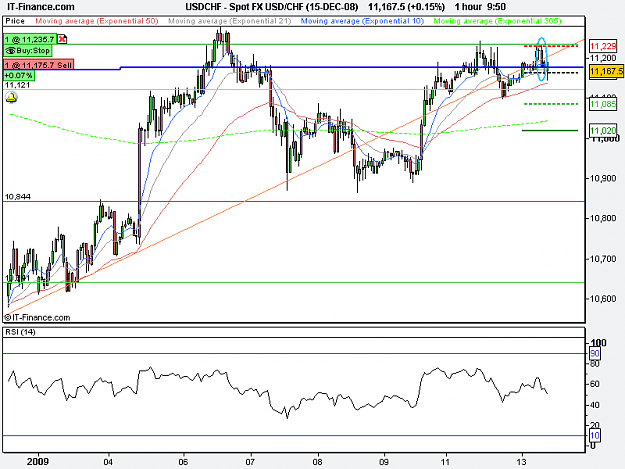The height and width of the screenshot is (469, 625).
Task: Click the 07 date axis label
Action: click(x=250, y=462)
